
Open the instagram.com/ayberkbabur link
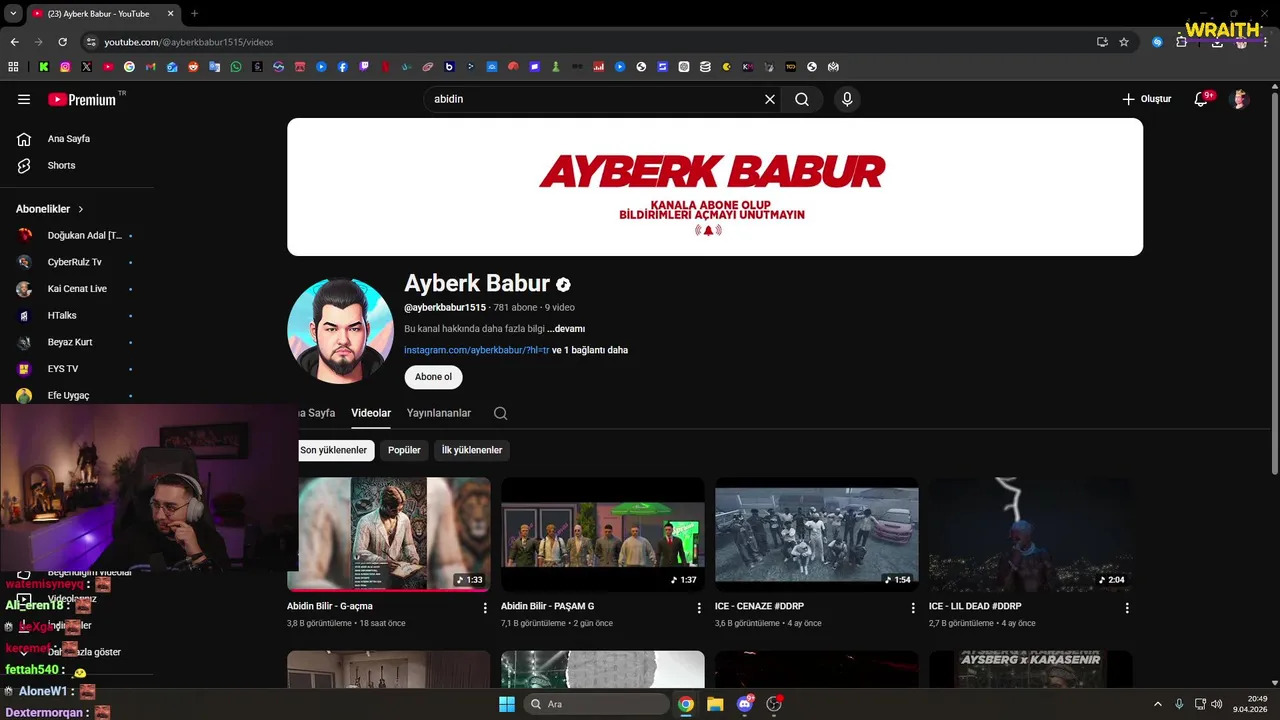[477, 350]
